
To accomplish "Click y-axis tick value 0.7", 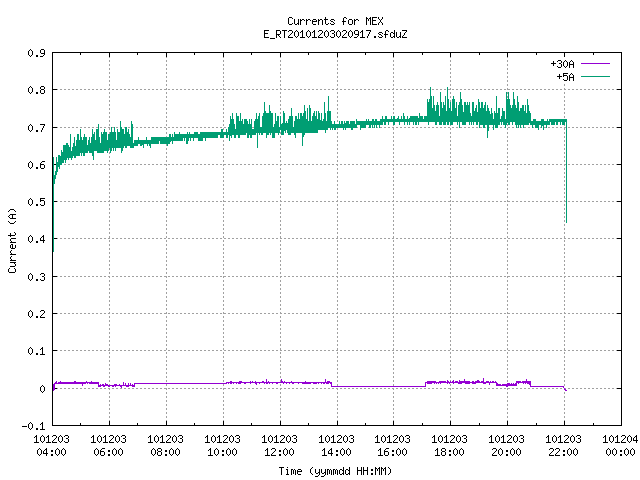I will [x=36, y=128].
